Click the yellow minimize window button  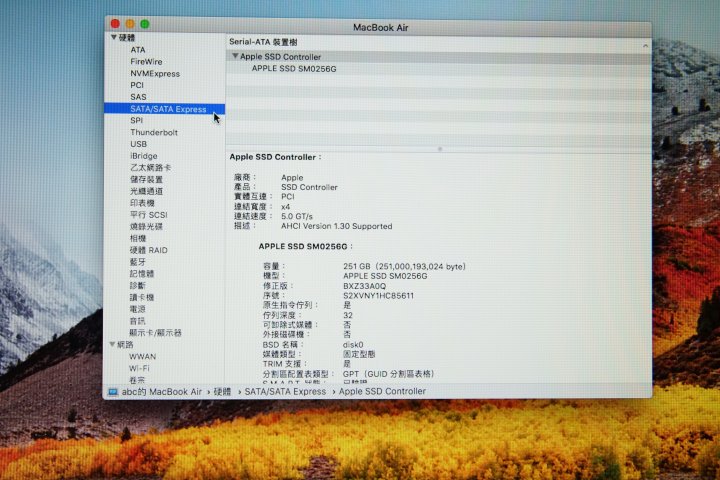pyautogui.click(x=130, y=23)
